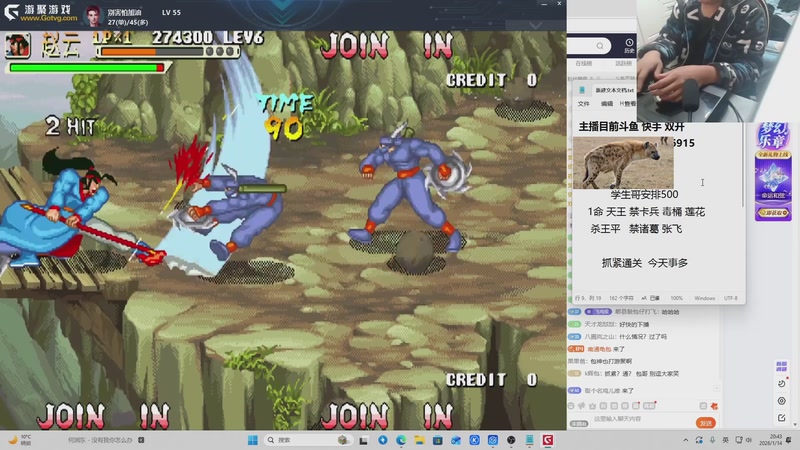The height and width of the screenshot is (450, 800).
Task: Click the chat message '什么情况? 过了吗'
Action: (x=643, y=337)
